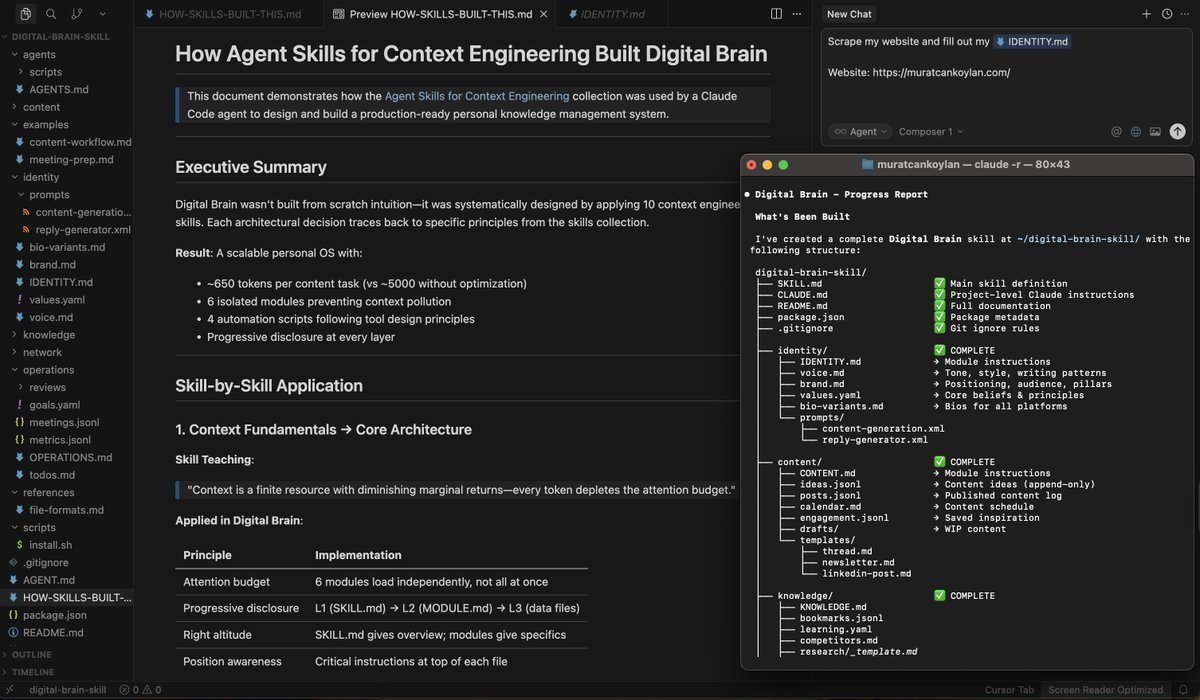Open the Search icon in the activity bar

pos(50,15)
